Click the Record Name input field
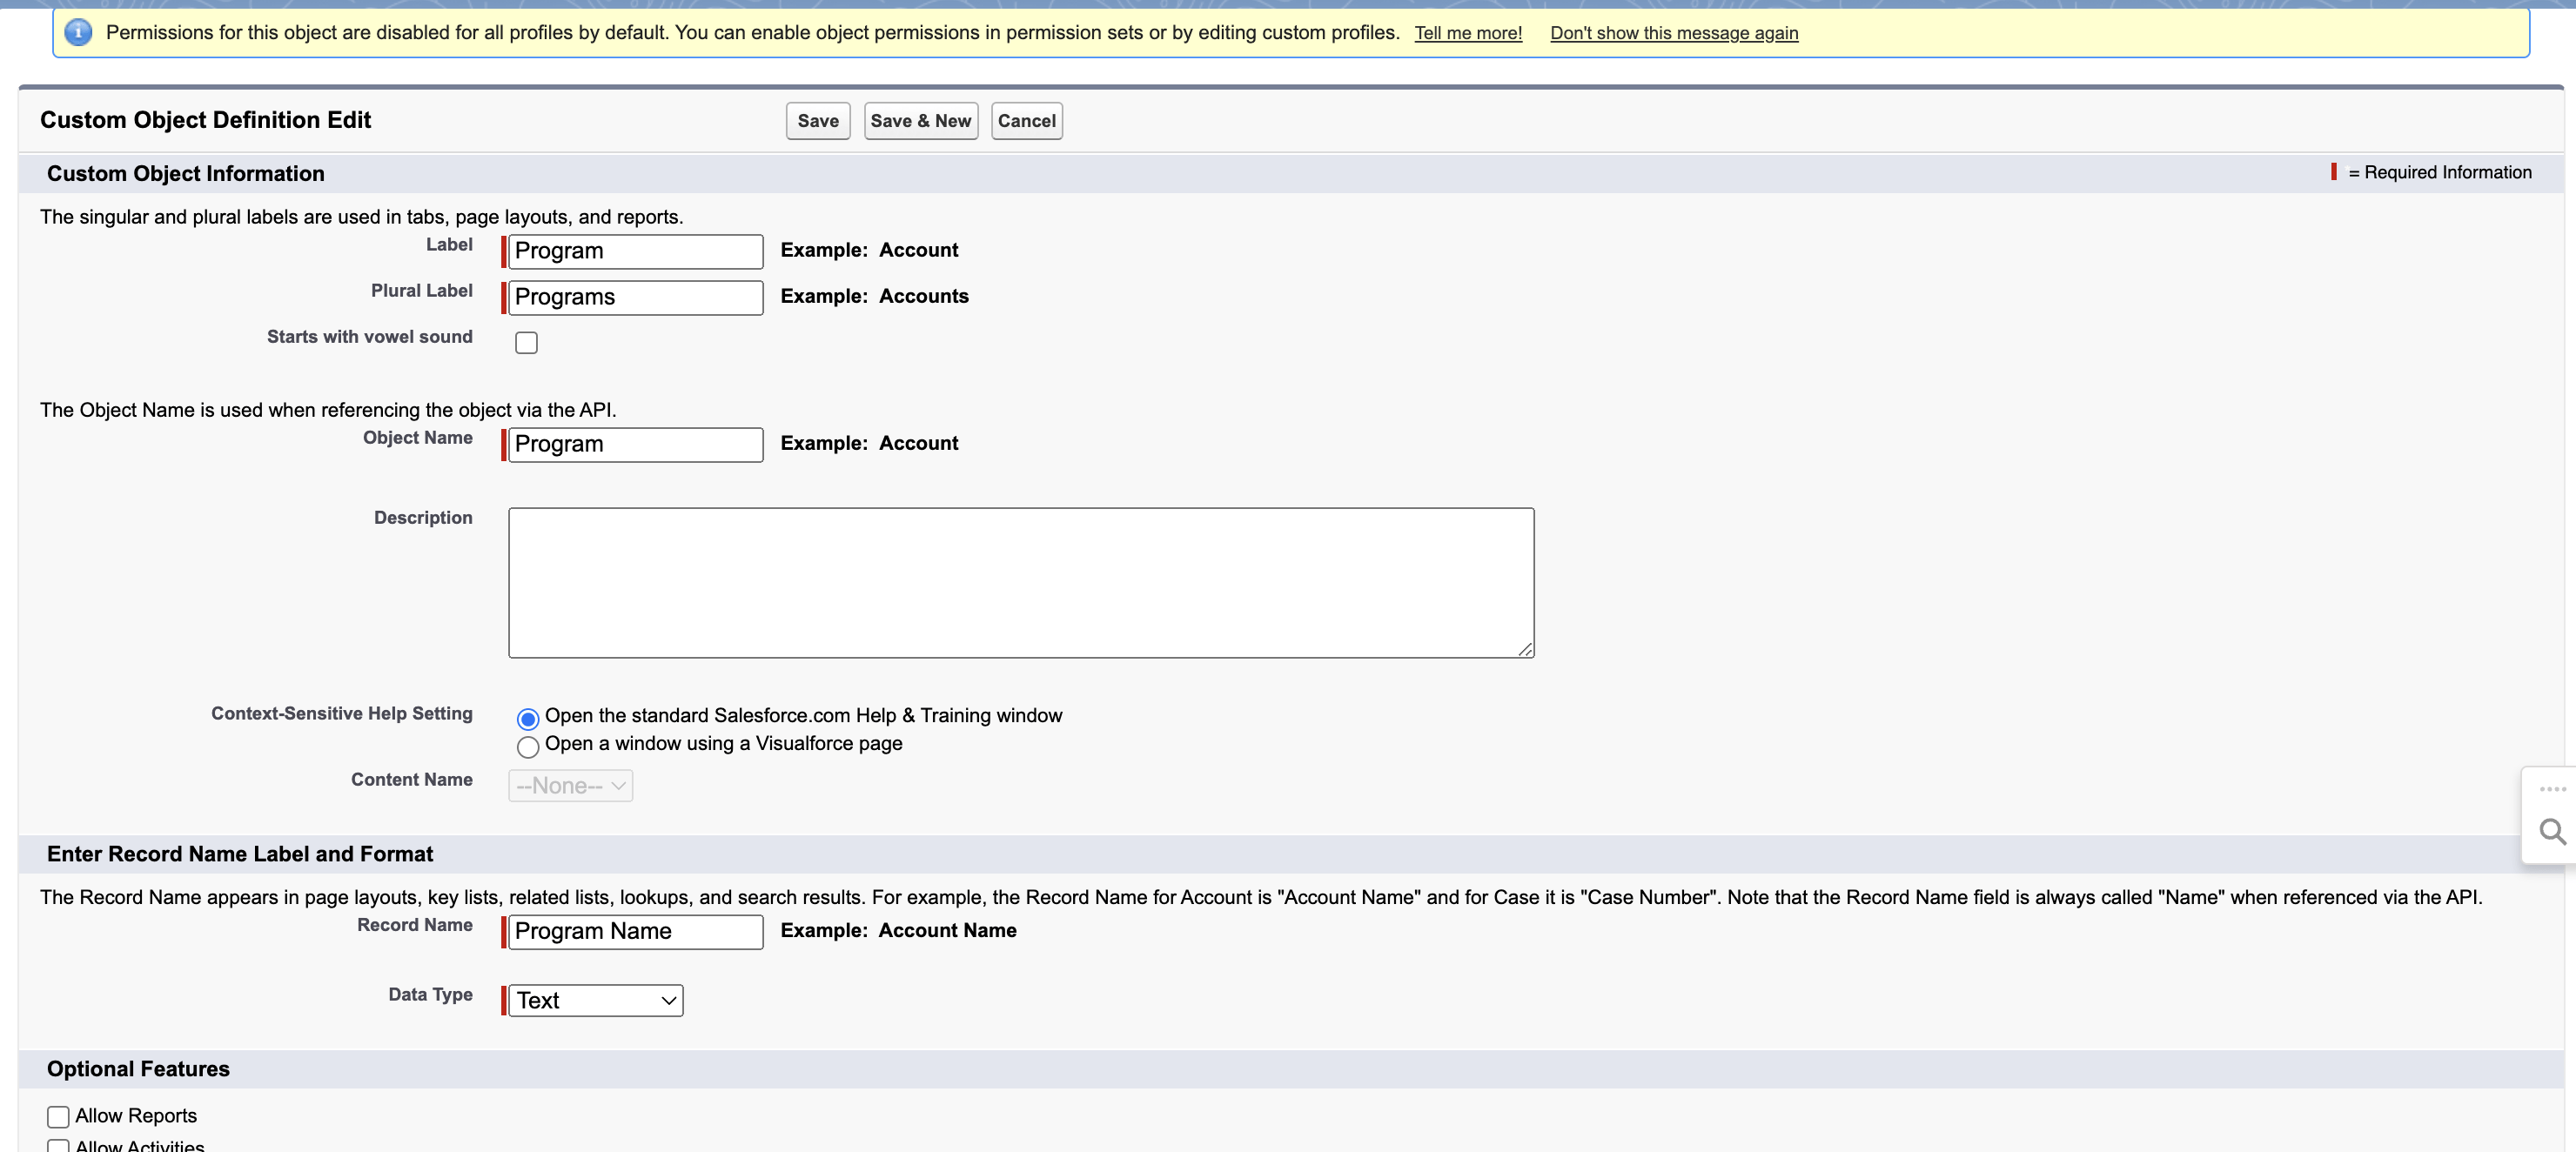Image resolution: width=2576 pixels, height=1152 pixels. 635,931
